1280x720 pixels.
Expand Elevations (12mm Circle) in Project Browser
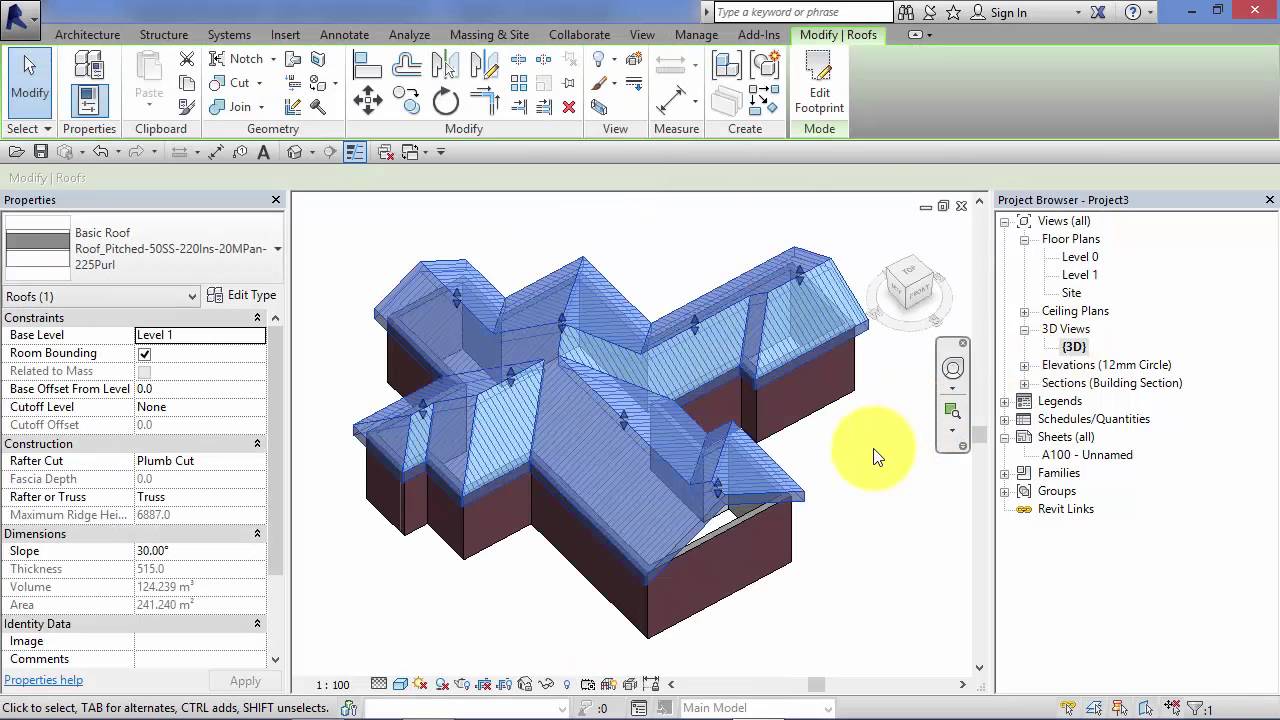pyautogui.click(x=1024, y=365)
